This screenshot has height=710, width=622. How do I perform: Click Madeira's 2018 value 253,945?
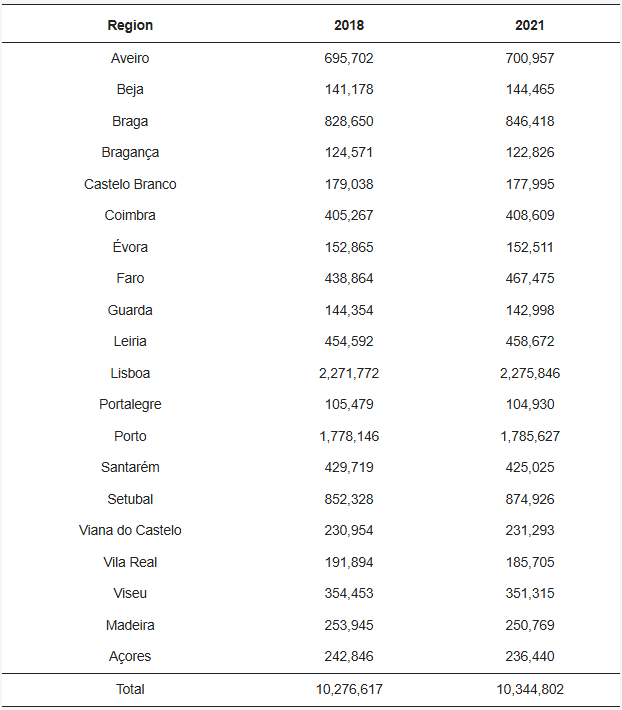pos(349,625)
